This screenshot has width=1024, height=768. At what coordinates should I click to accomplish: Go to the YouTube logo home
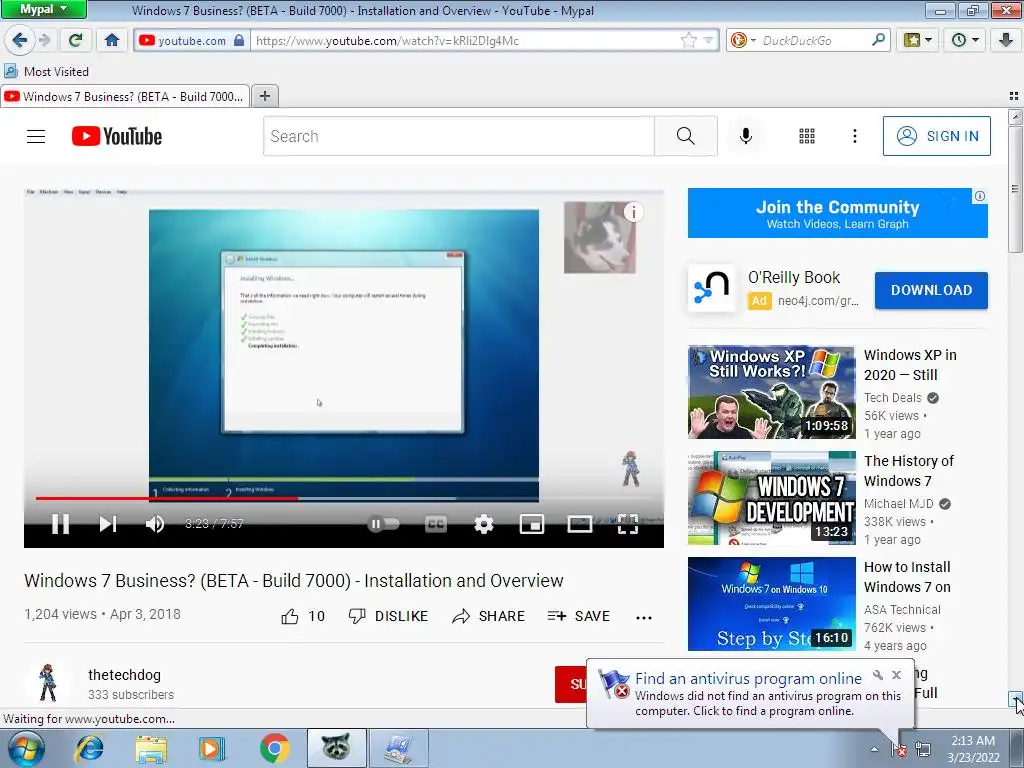117,136
